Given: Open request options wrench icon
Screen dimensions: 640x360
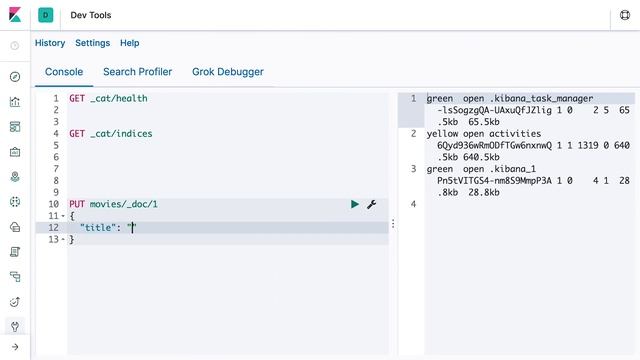Looking at the screenshot, I should 371,204.
